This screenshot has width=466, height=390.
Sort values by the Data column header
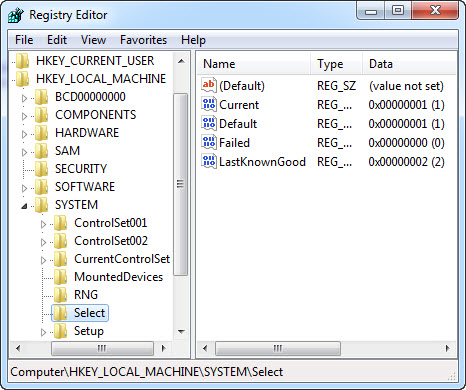[409, 64]
